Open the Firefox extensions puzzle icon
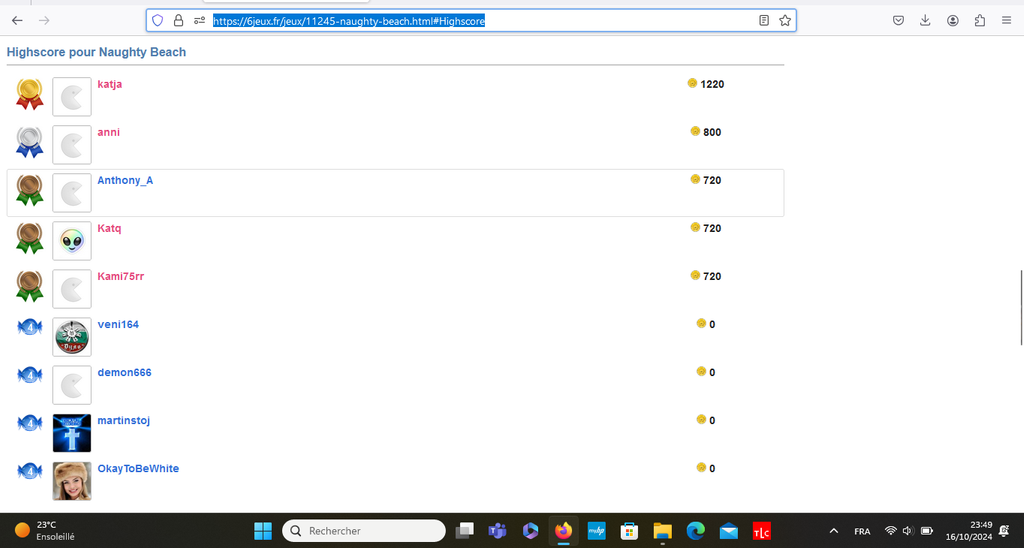 [x=979, y=20]
